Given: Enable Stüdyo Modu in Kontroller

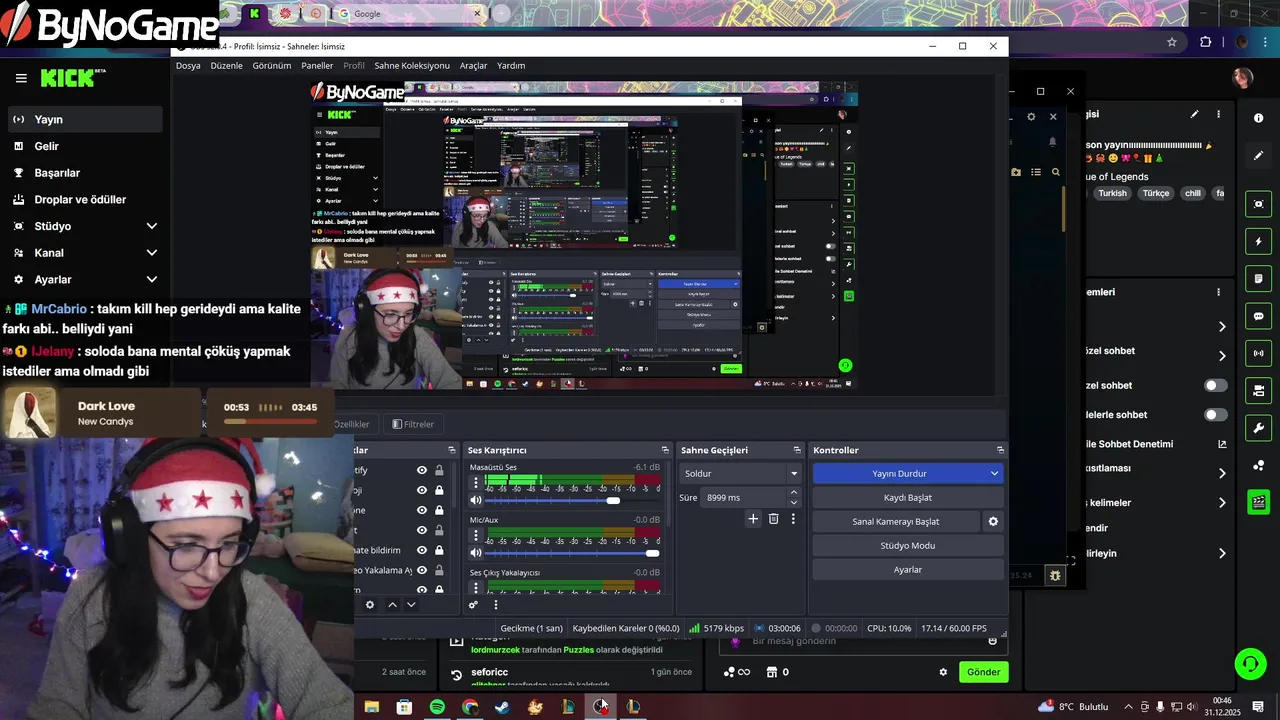Looking at the screenshot, I should (907, 545).
